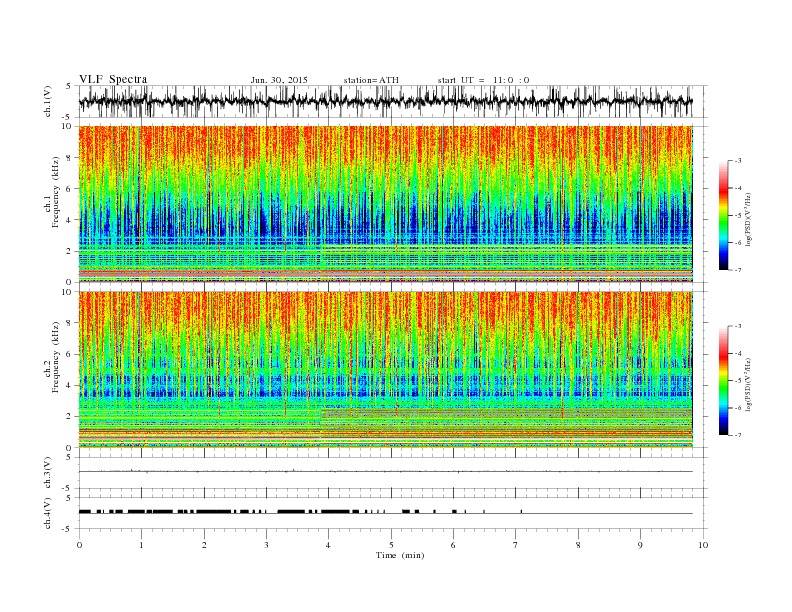Click the time axis tick label '3'
The height and width of the screenshot is (612, 792).
266,545
